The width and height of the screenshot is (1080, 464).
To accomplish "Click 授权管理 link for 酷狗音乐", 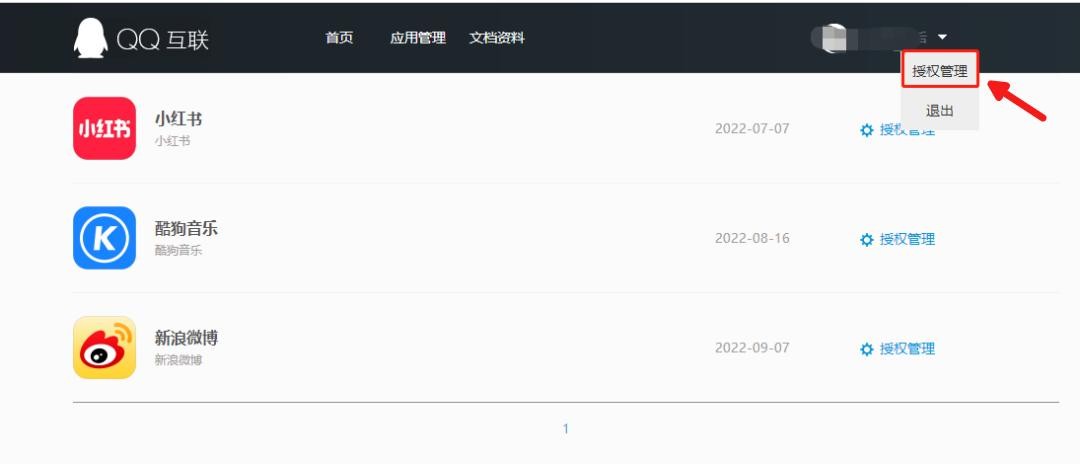I will [907, 240].
